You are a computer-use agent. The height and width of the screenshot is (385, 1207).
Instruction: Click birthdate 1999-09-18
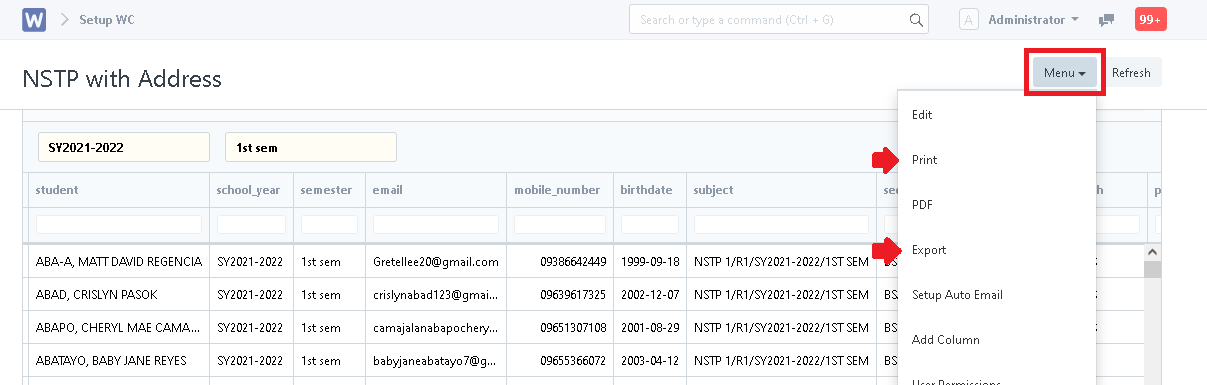point(650,262)
